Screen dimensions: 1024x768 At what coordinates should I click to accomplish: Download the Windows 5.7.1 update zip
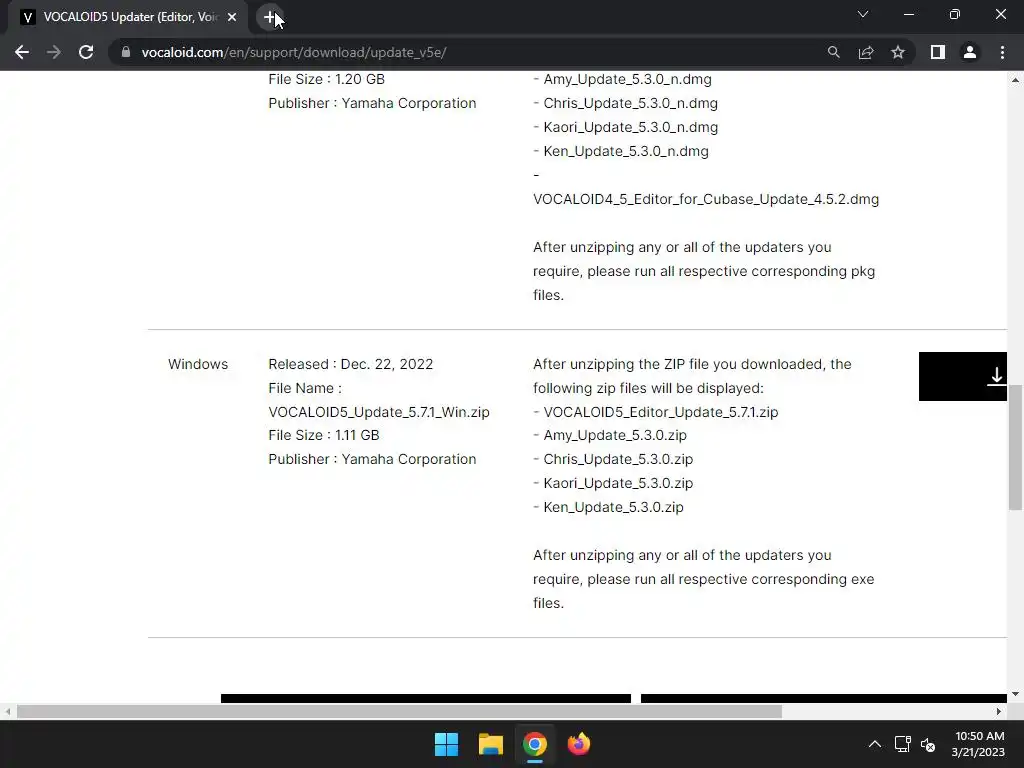(963, 376)
